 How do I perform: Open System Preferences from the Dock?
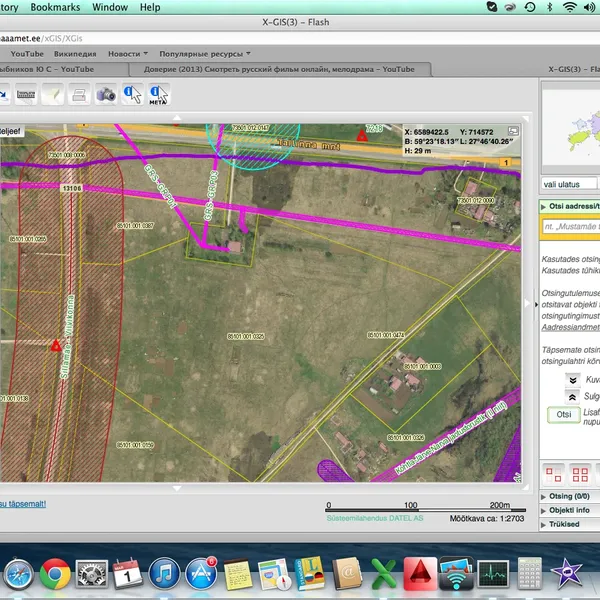pyautogui.click(x=91, y=574)
